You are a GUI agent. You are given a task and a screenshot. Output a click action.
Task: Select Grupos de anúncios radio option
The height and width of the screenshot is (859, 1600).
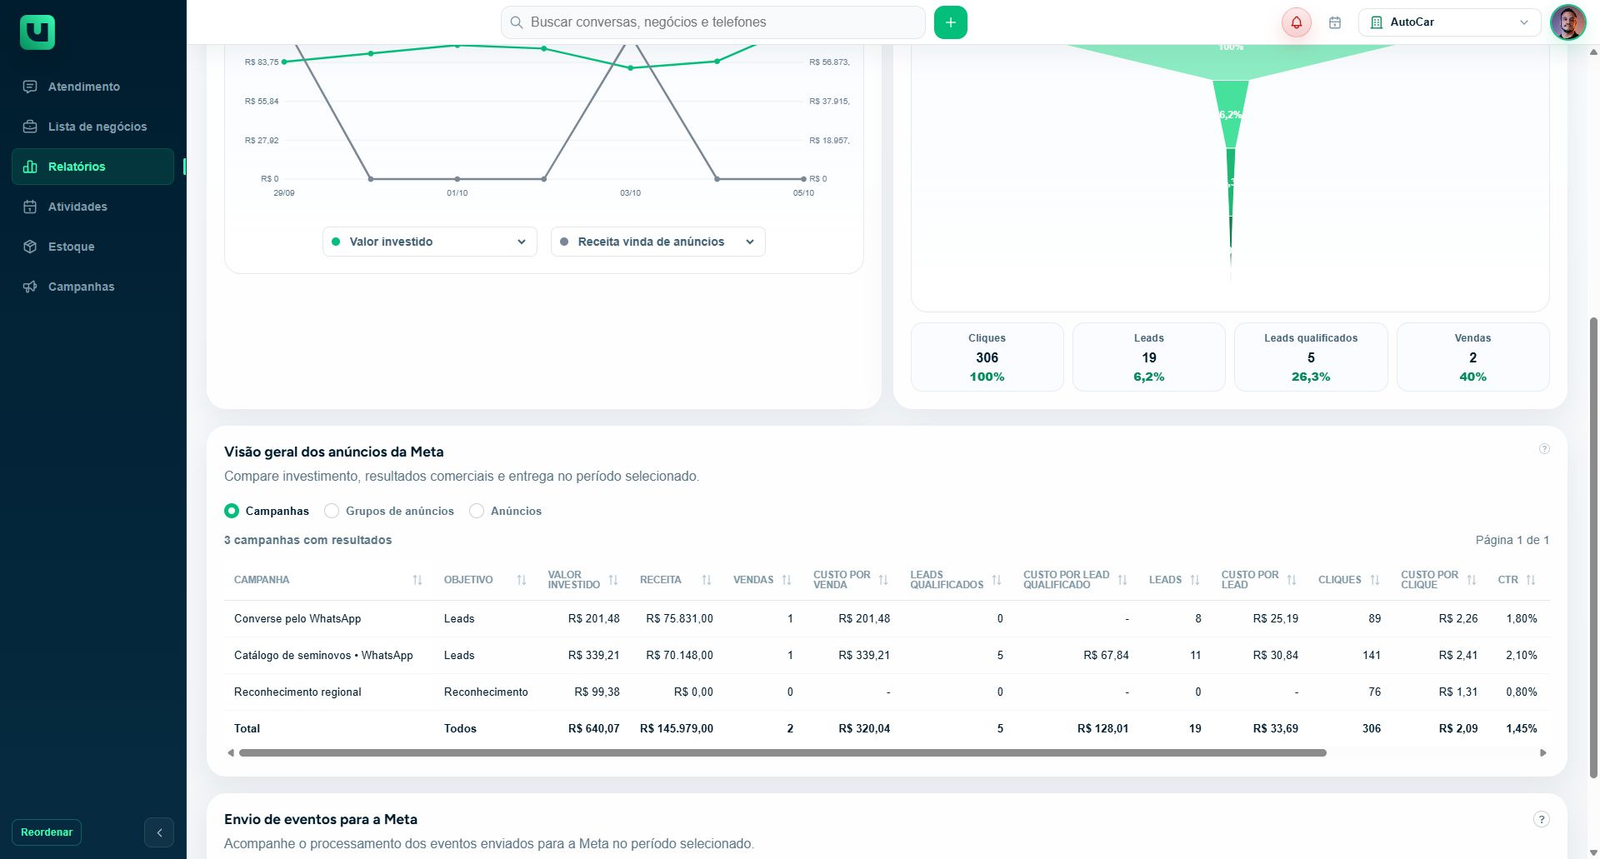click(x=332, y=511)
